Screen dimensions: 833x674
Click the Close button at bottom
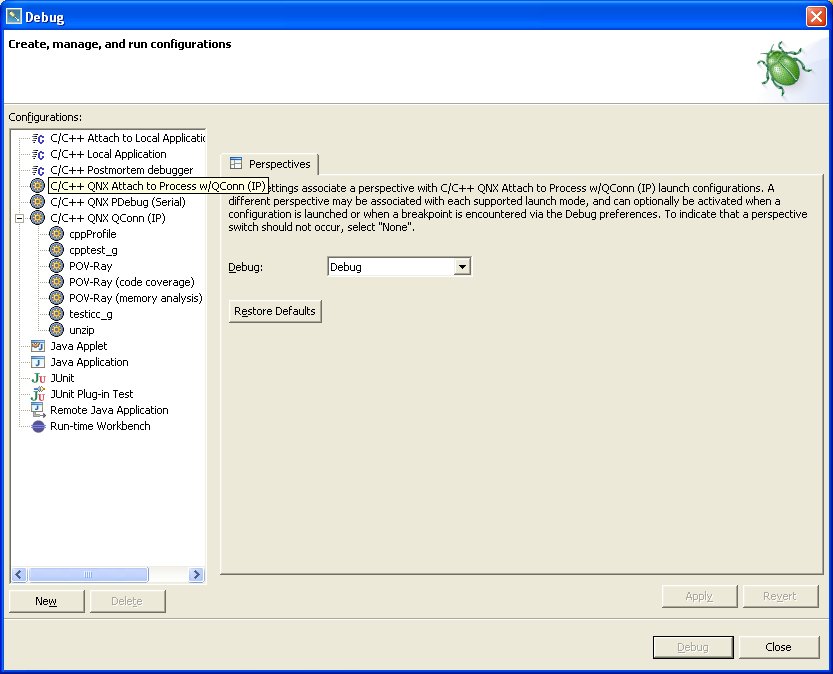[x=778, y=647]
